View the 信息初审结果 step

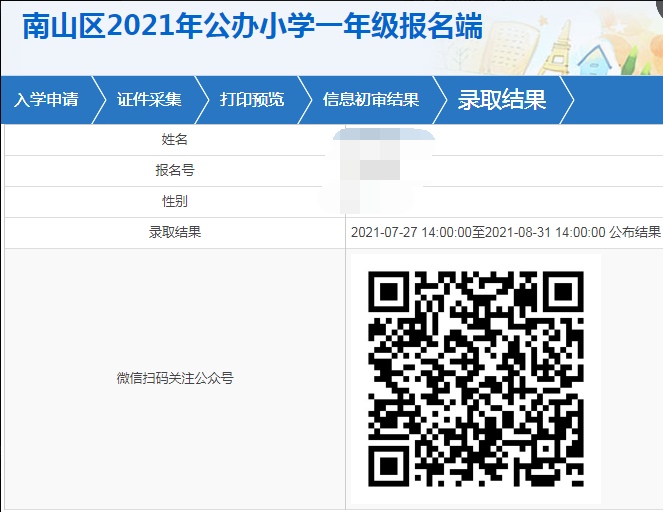pos(371,100)
